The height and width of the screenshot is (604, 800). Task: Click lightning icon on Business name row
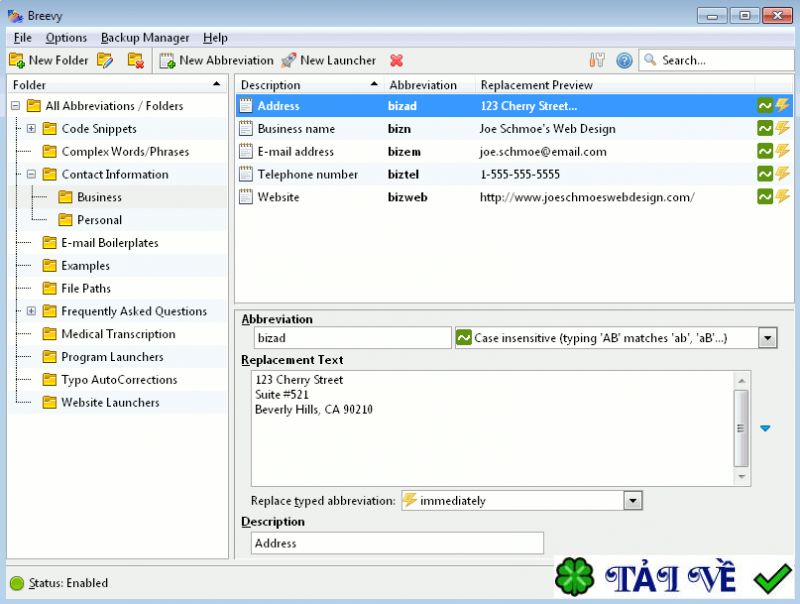[x=783, y=129]
